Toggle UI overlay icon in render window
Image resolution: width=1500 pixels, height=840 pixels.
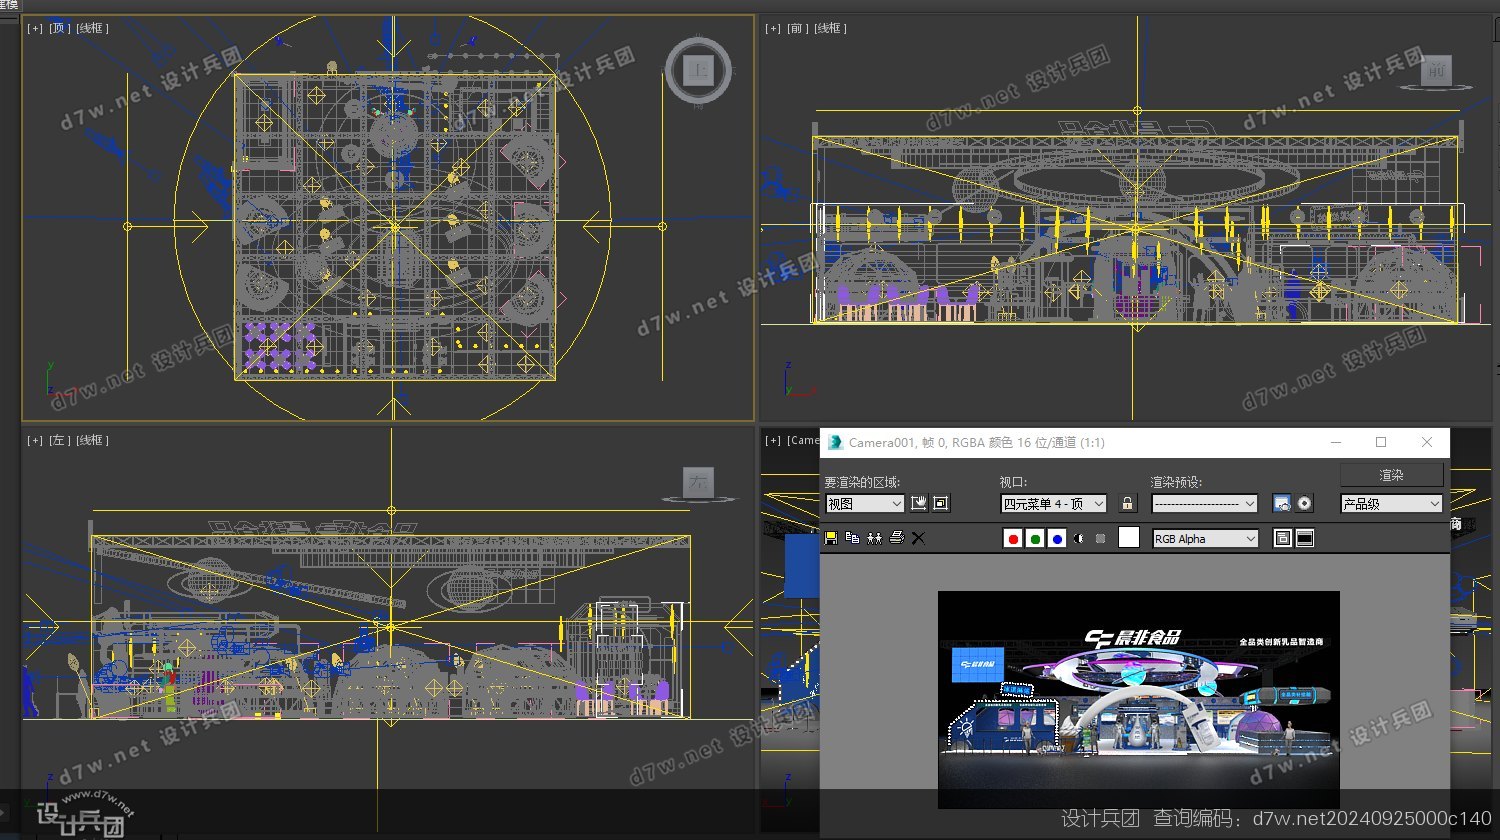click(x=1282, y=538)
